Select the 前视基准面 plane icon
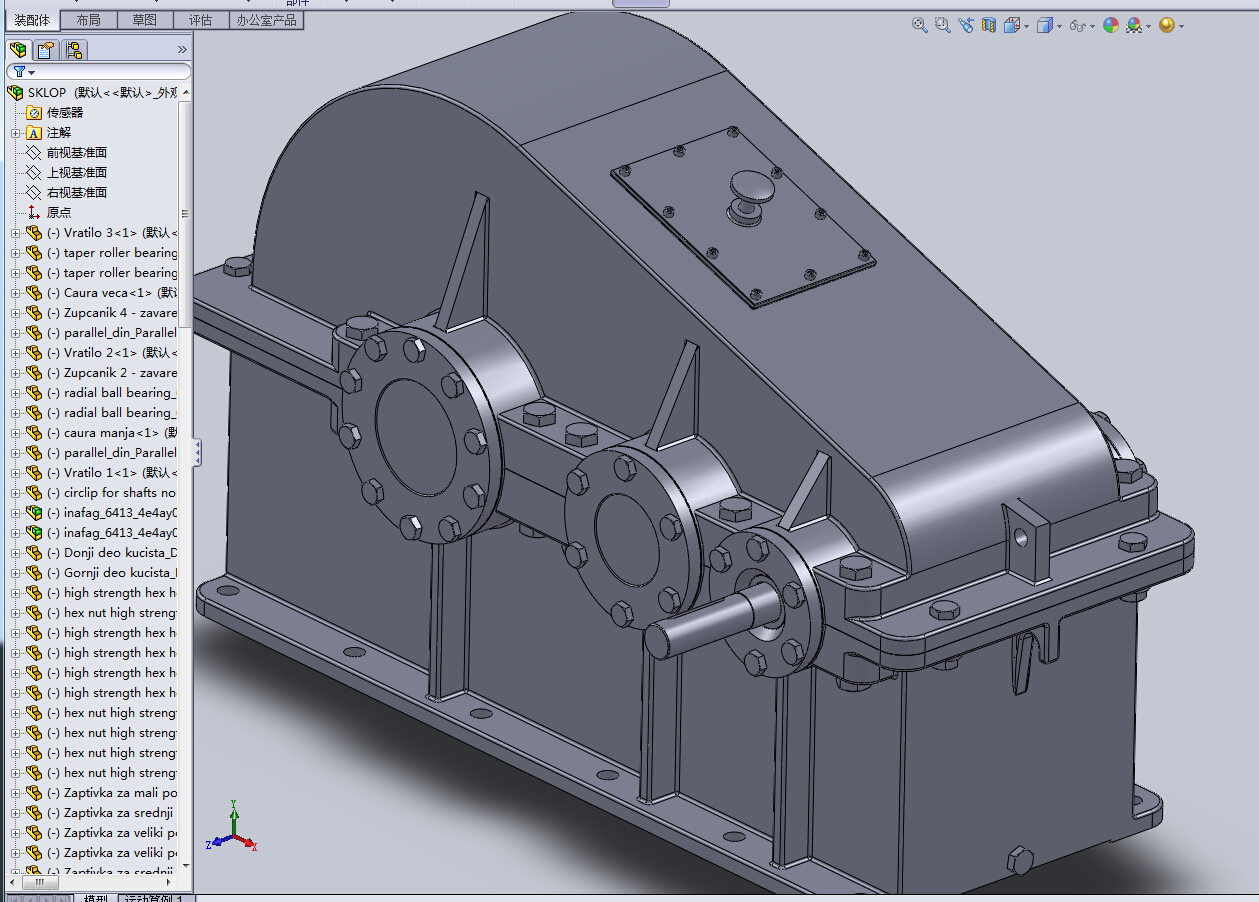The height and width of the screenshot is (902, 1259). coord(34,152)
